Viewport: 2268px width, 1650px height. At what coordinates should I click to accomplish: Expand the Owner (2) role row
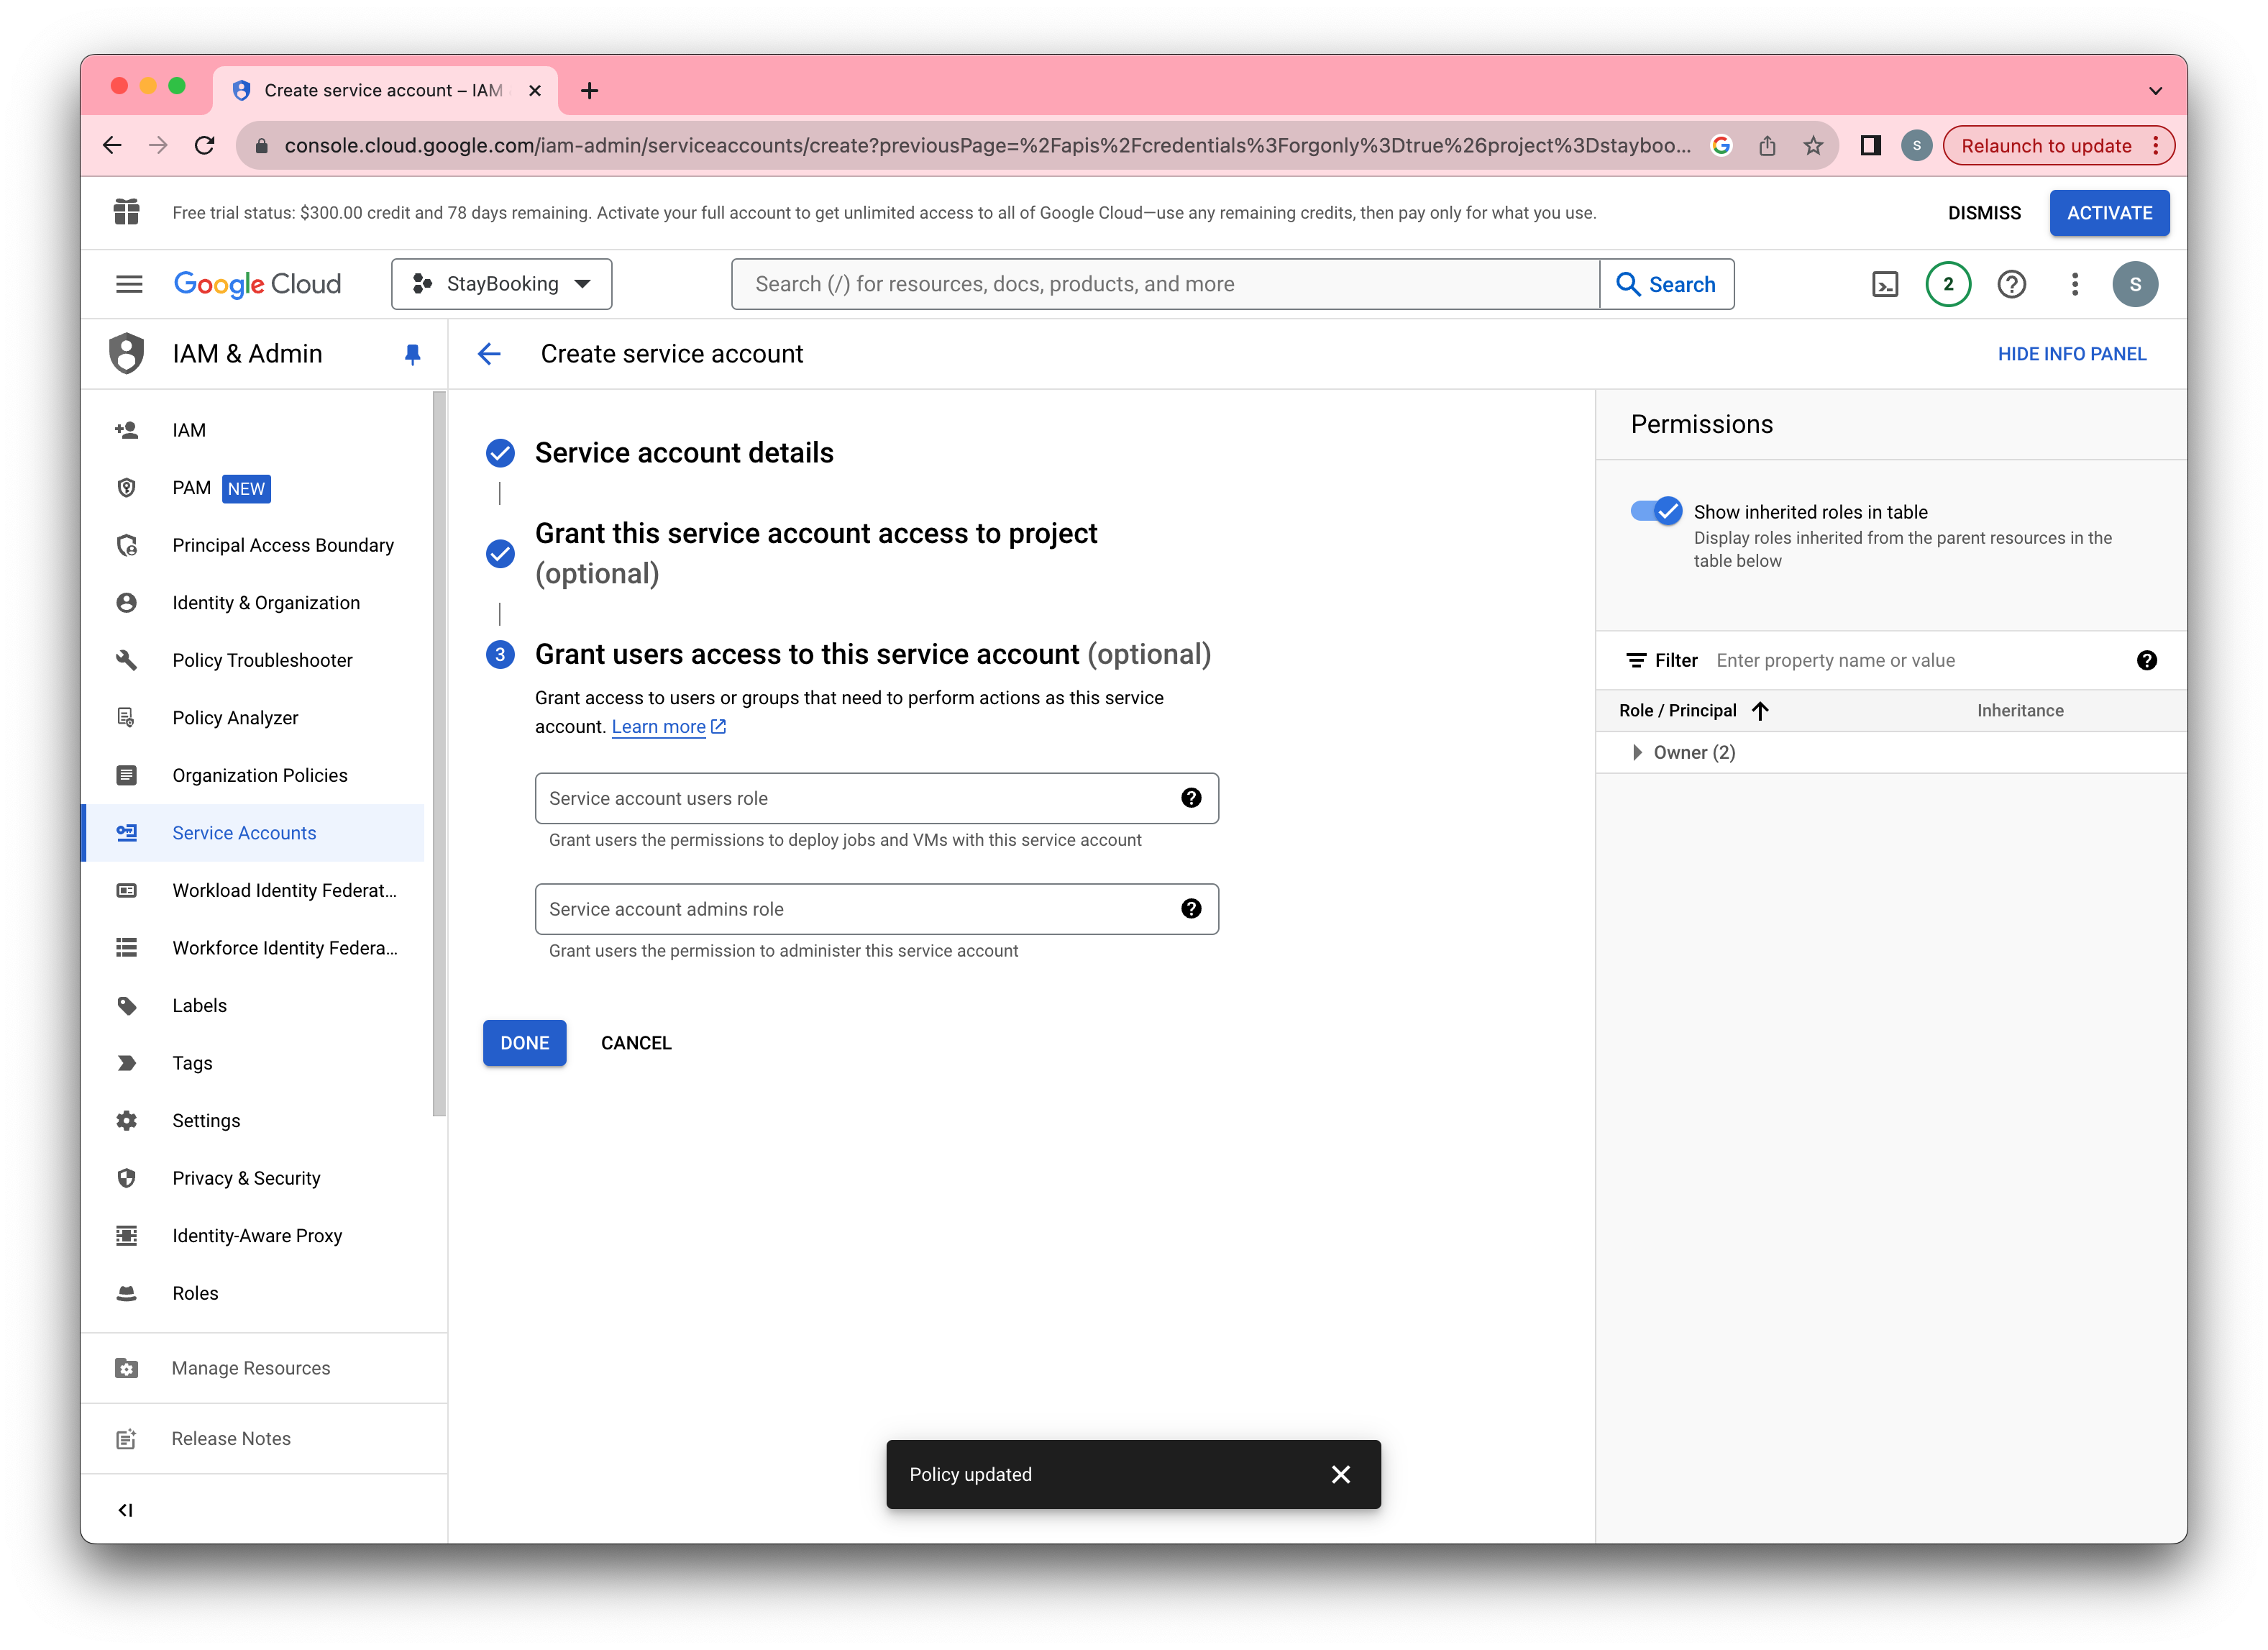[1637, 752]
